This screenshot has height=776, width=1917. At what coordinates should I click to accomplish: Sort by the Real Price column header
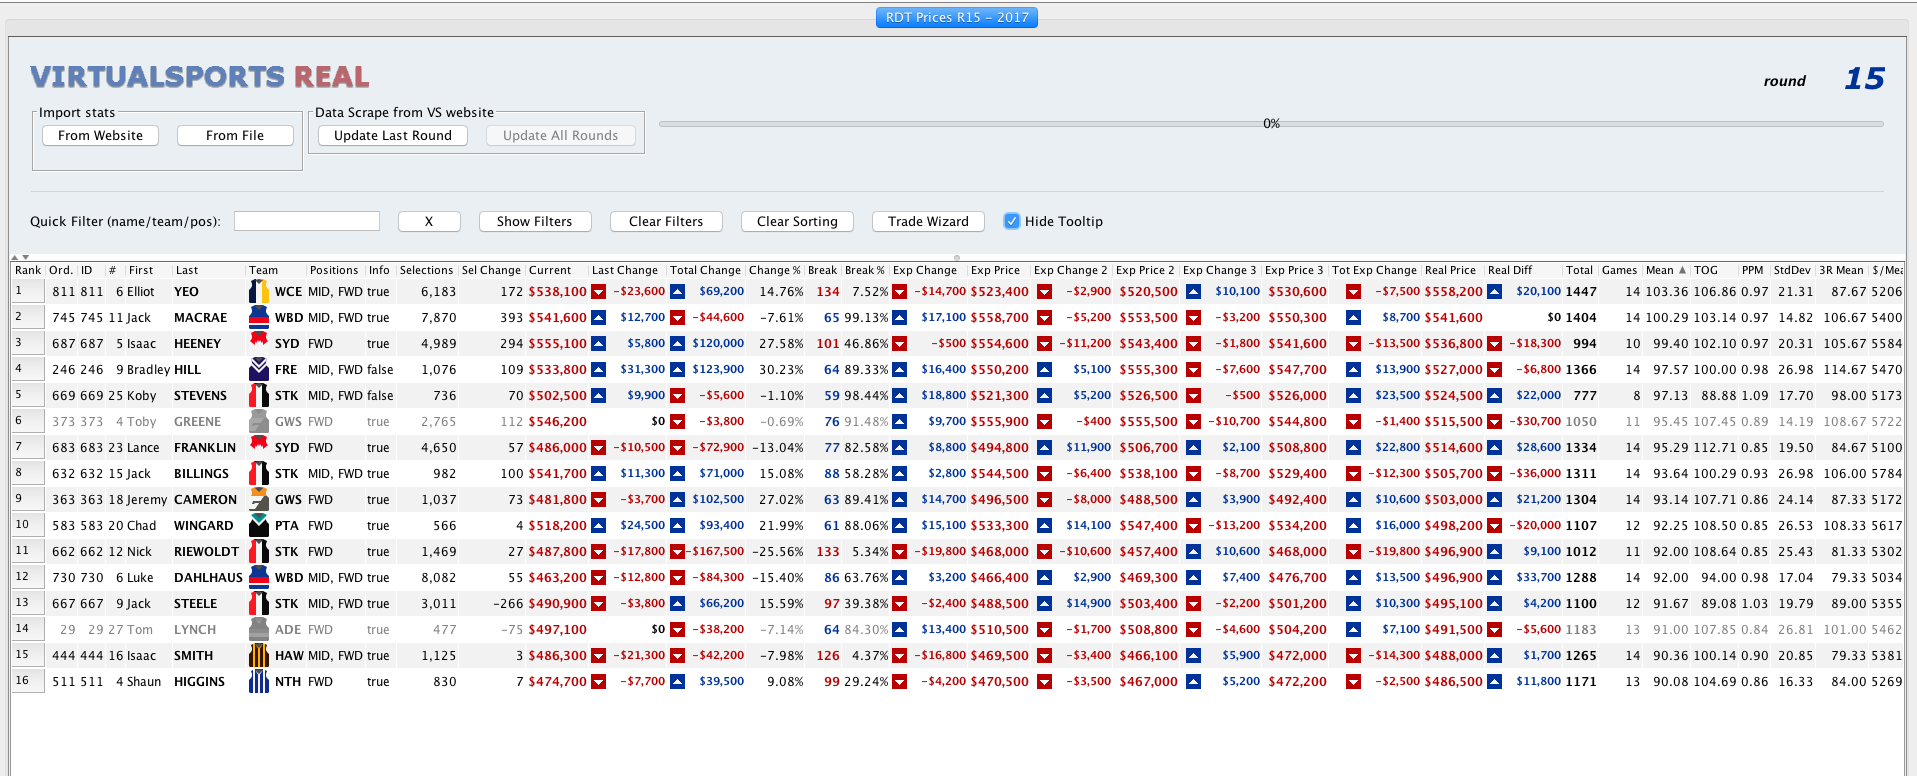[1452, 270]
